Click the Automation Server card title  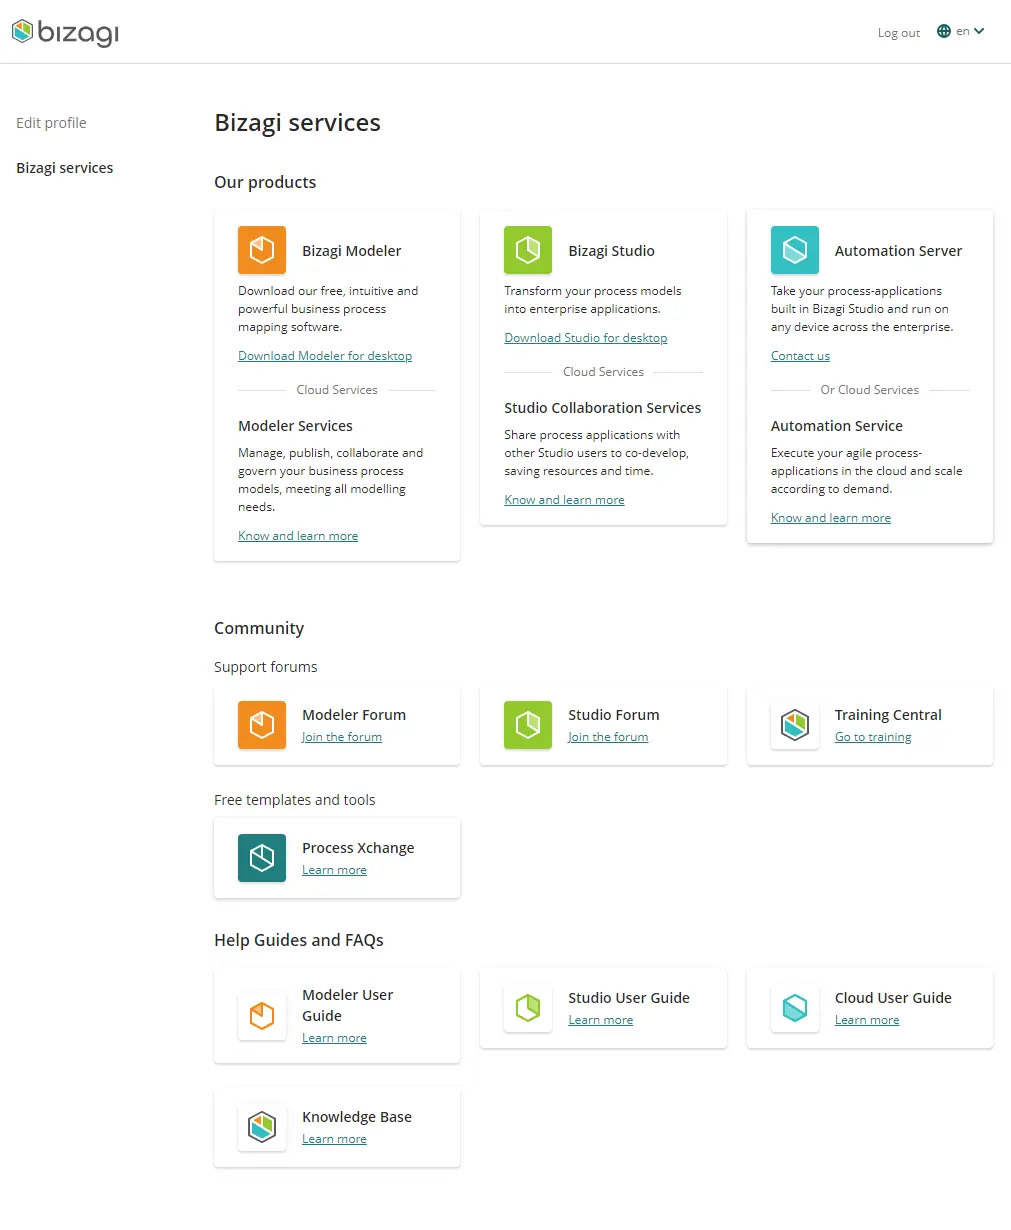pyautogui.click(x=898, y=251)
